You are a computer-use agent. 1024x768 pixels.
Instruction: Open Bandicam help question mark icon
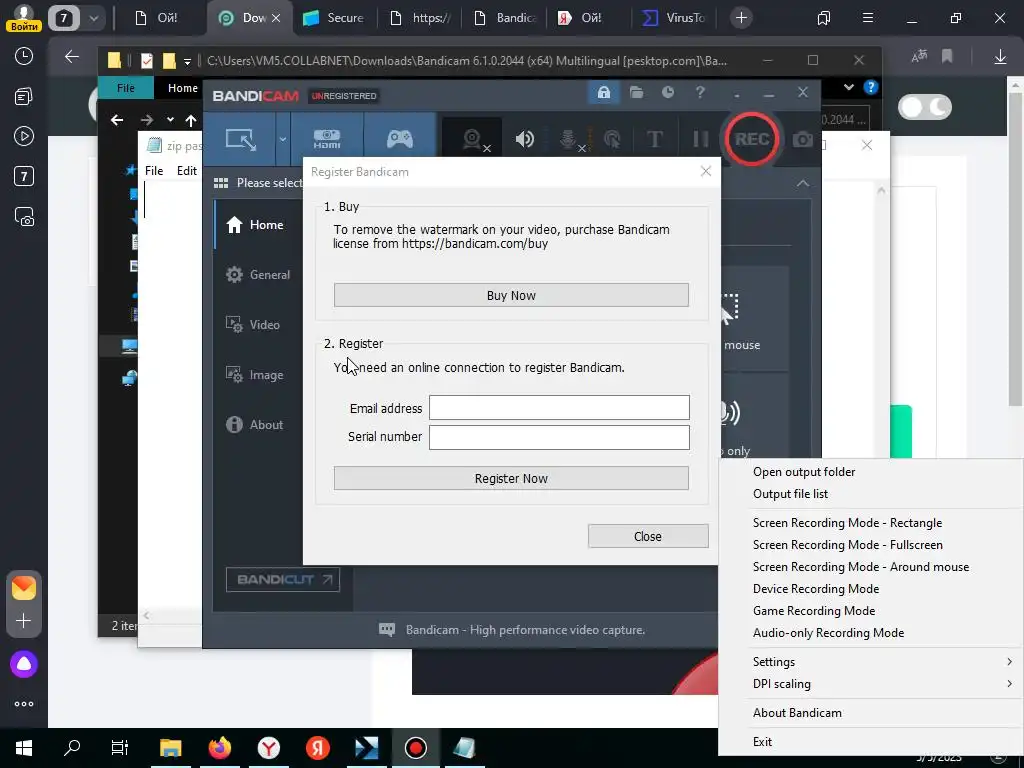(x=700, y=93)
